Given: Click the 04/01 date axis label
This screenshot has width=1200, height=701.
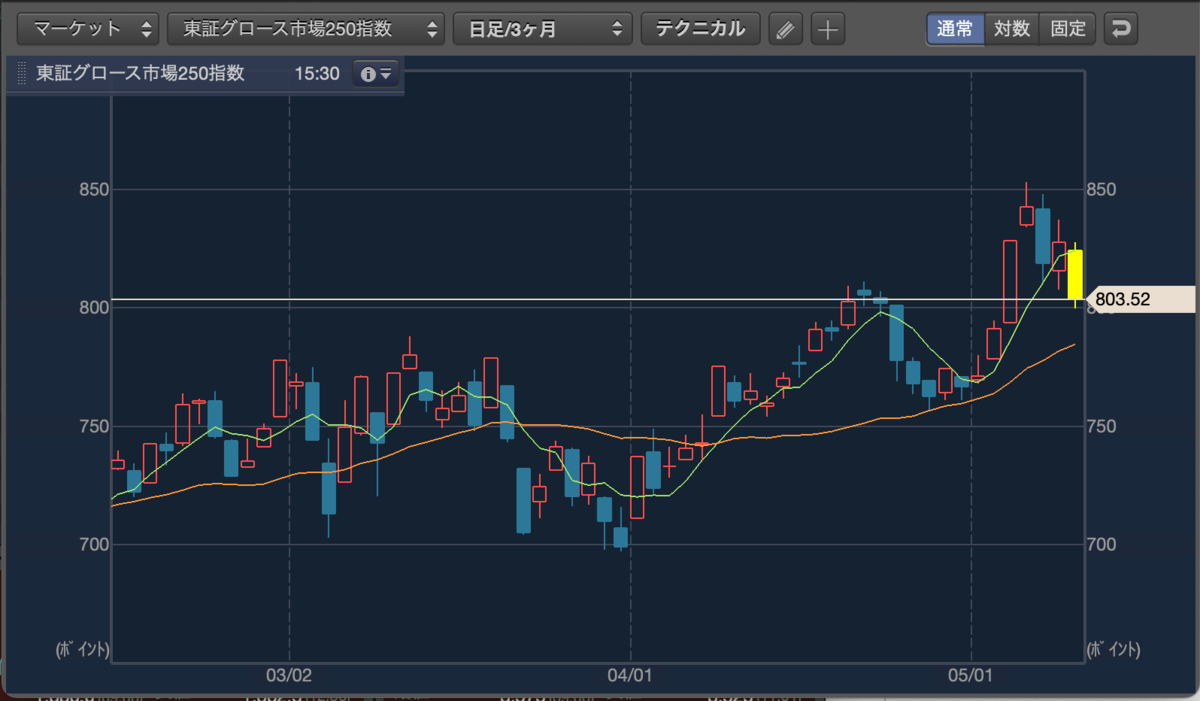Looking at the screenshot, I should coord(631,675).
